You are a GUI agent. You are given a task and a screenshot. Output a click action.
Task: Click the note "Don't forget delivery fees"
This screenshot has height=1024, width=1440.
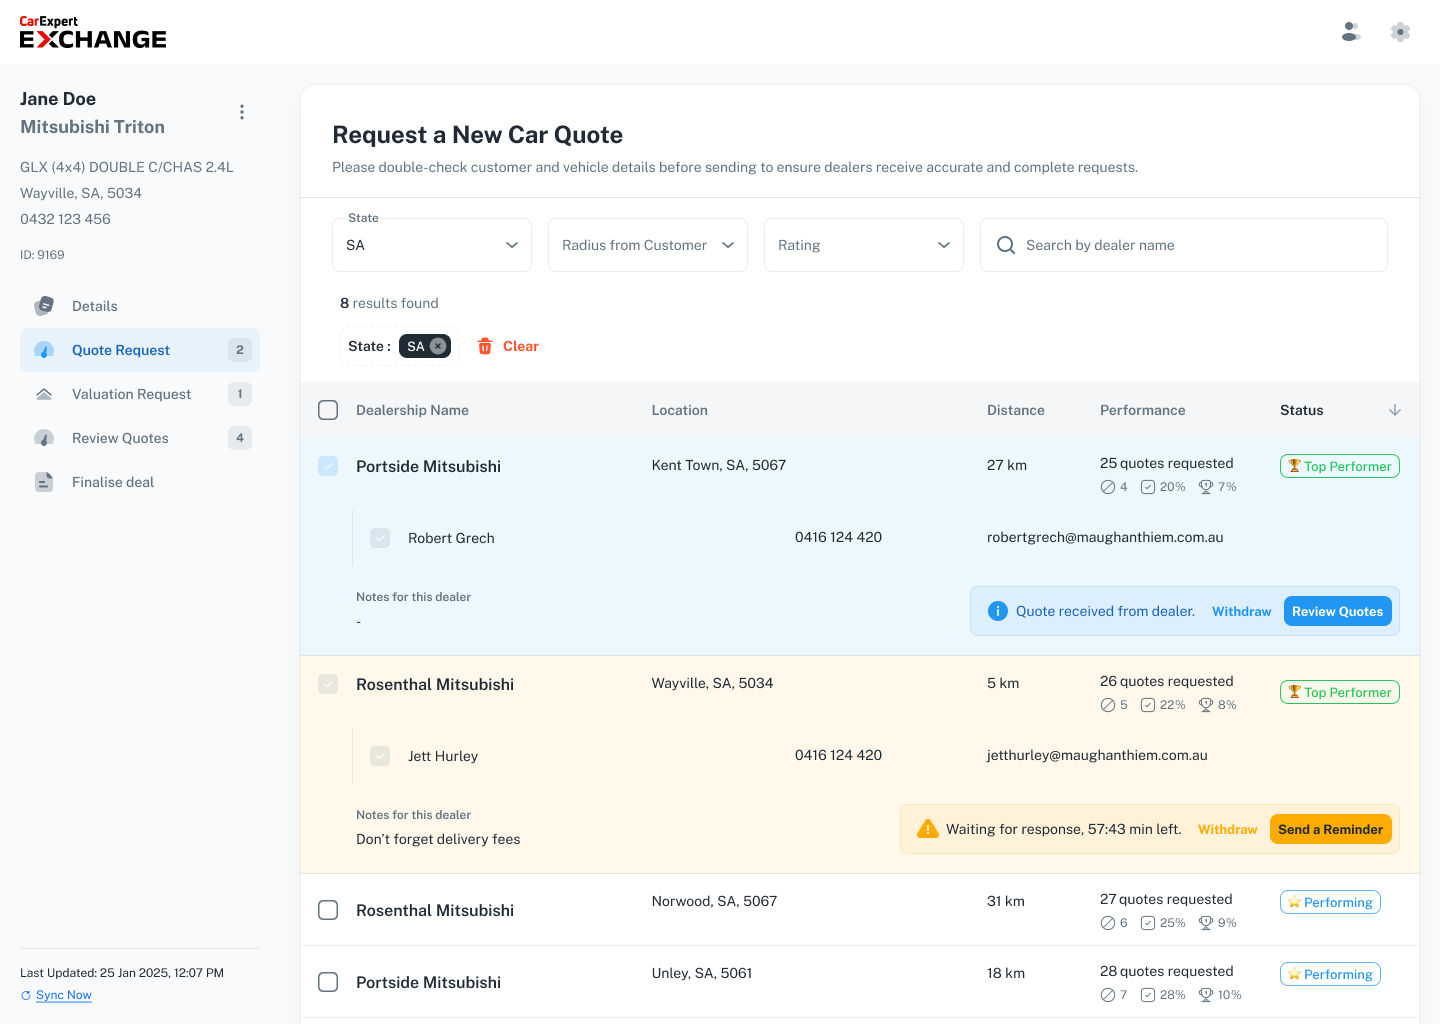click(x=438, y=839)
